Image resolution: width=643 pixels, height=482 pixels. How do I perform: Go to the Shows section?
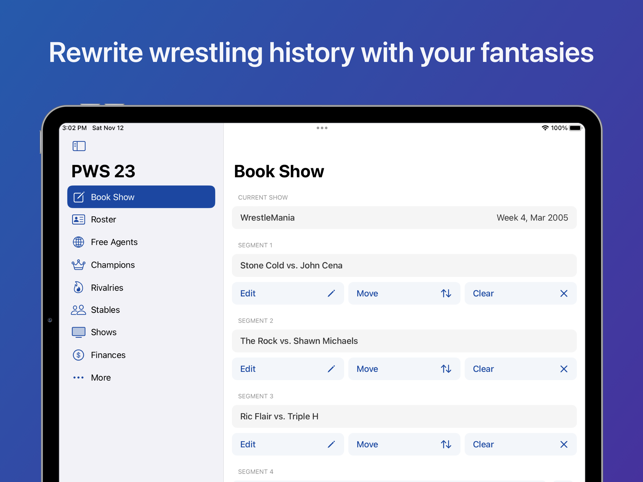coord(141,332)
